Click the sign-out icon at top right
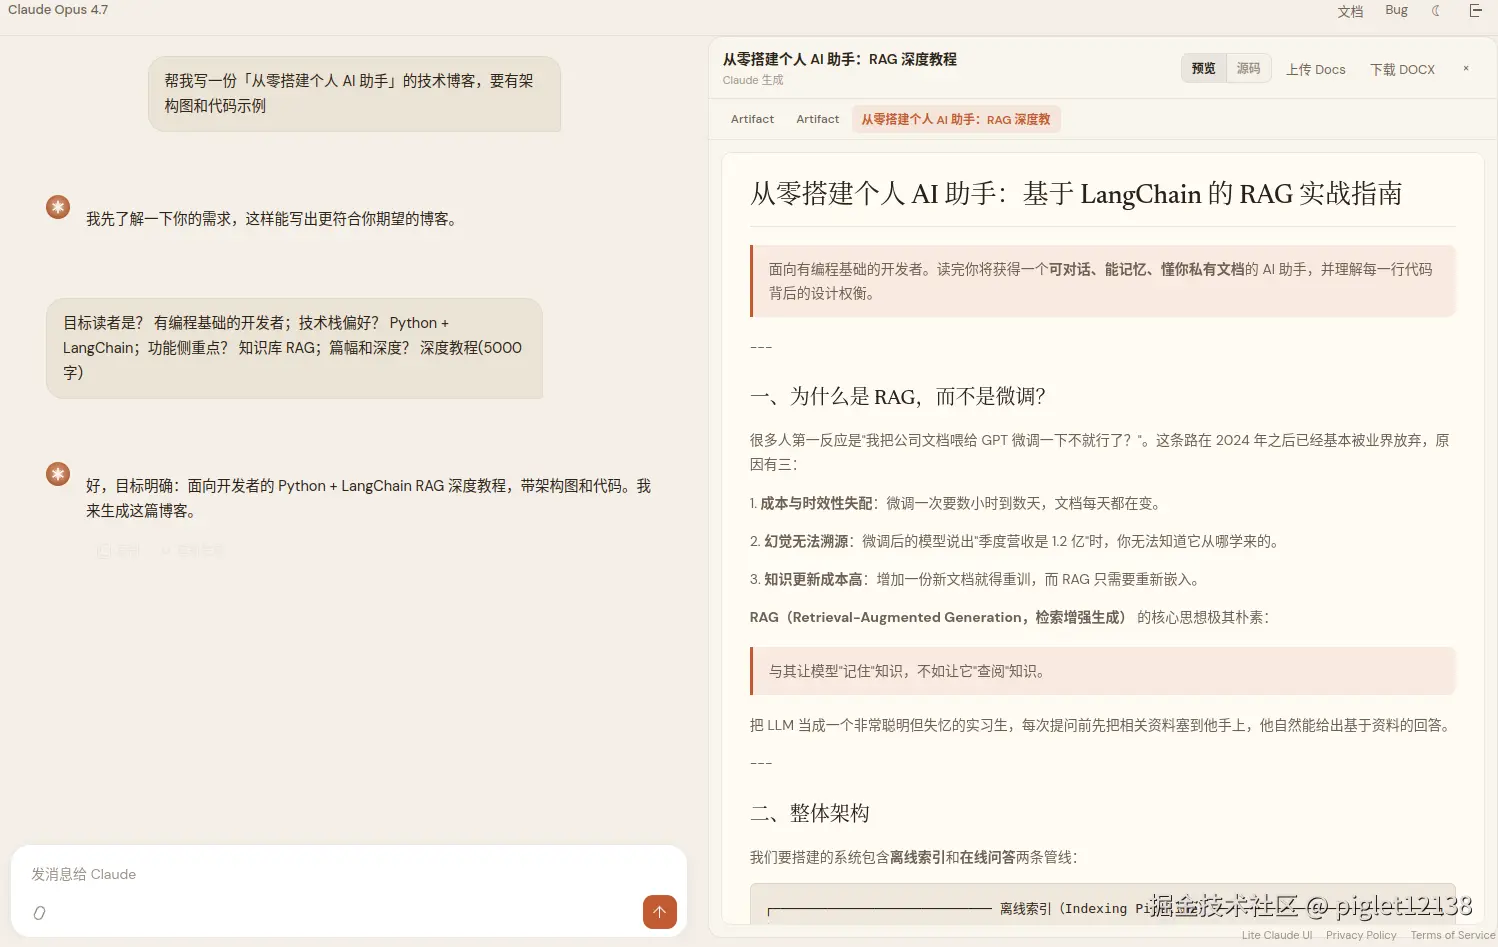Viewport: 1498px width, 947px height. coord(1475,11)
